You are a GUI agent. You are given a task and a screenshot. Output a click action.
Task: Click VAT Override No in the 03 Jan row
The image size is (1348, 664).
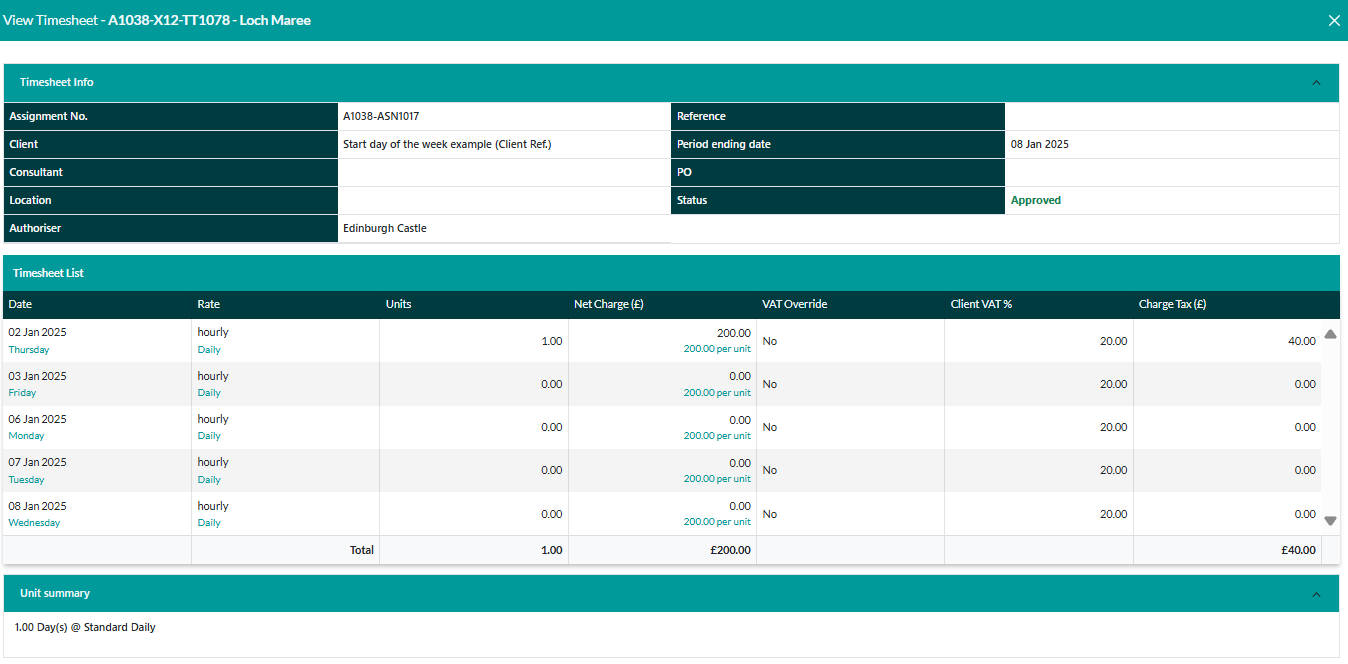pos(770,384)
